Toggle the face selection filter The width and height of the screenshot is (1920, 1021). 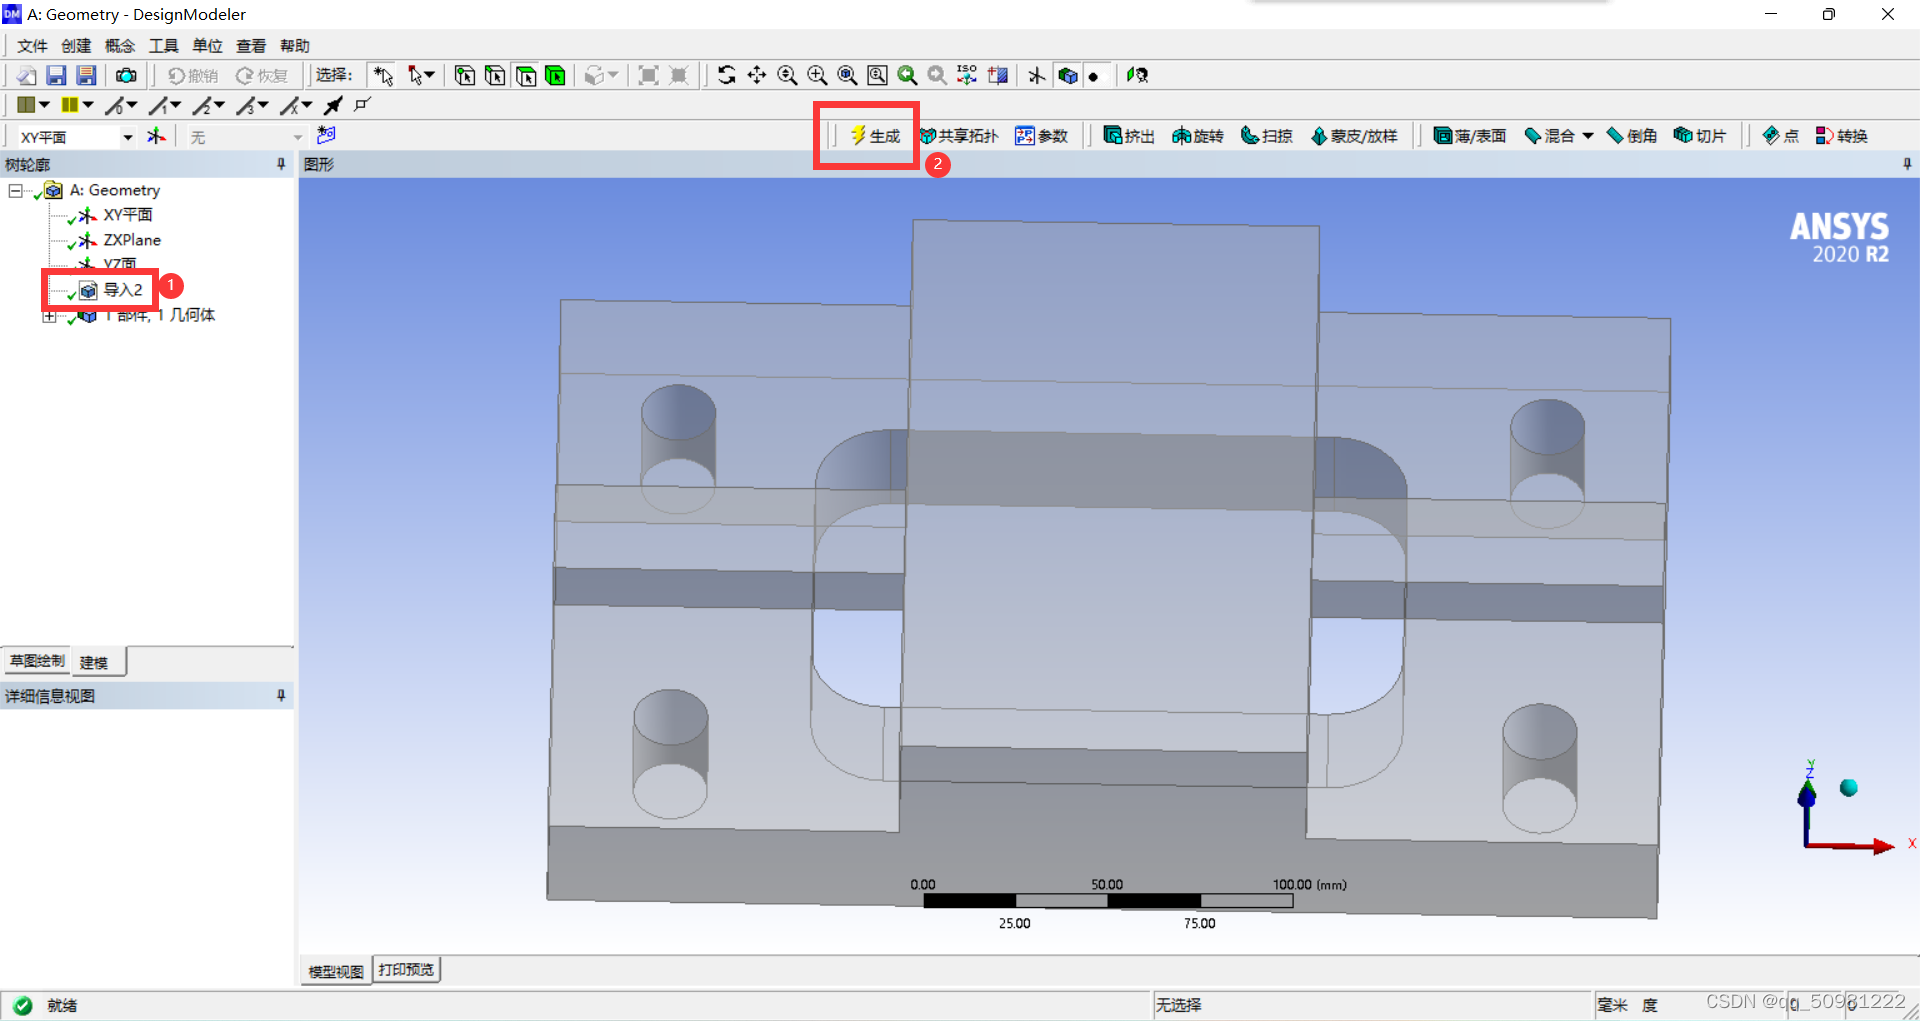[525, 76]
